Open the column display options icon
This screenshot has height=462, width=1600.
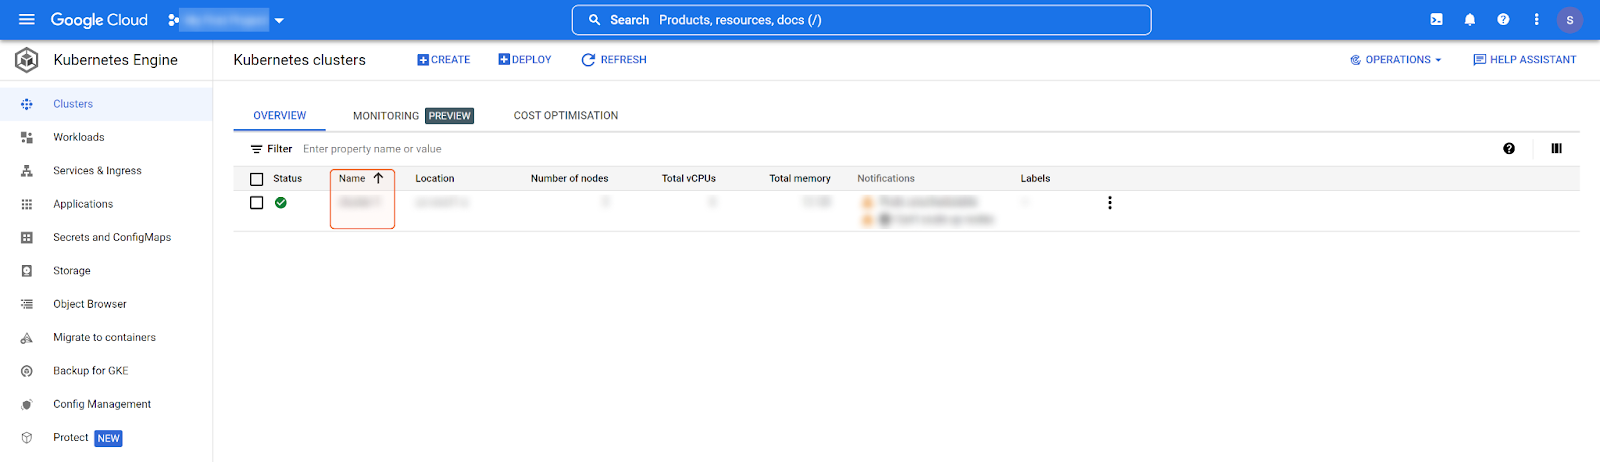[1556, 148]
